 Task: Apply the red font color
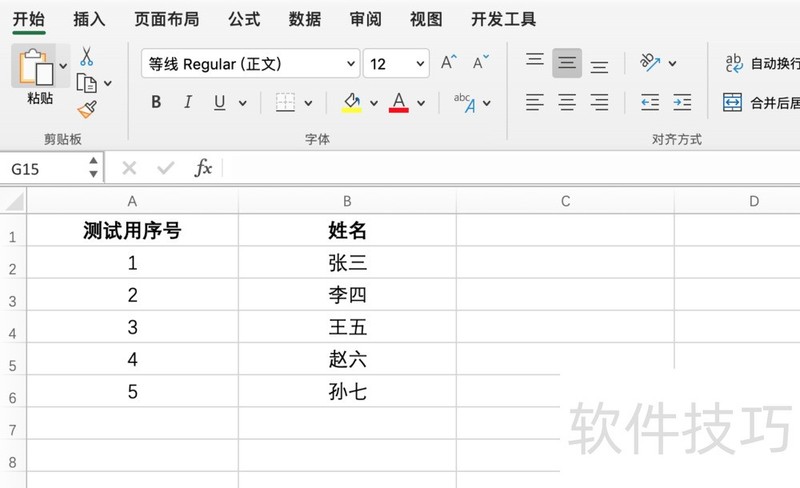(398, 103)
